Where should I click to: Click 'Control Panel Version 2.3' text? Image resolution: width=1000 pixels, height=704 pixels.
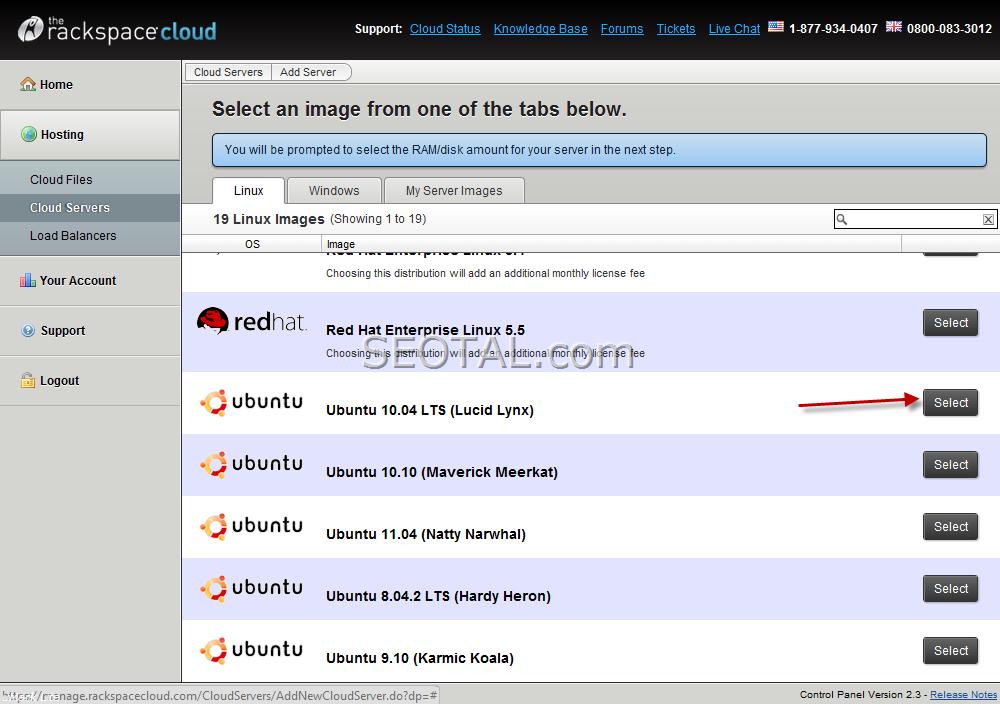(860, 694)
